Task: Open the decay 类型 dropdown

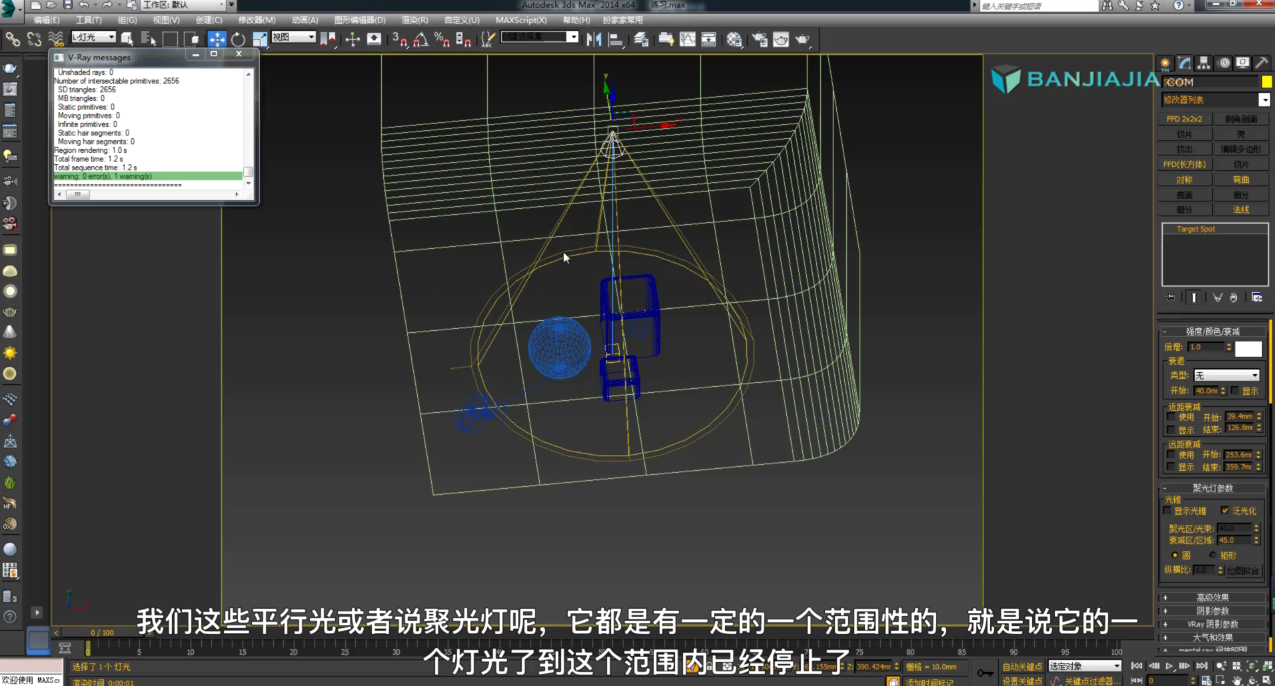Action: (x=1227, y=375)
